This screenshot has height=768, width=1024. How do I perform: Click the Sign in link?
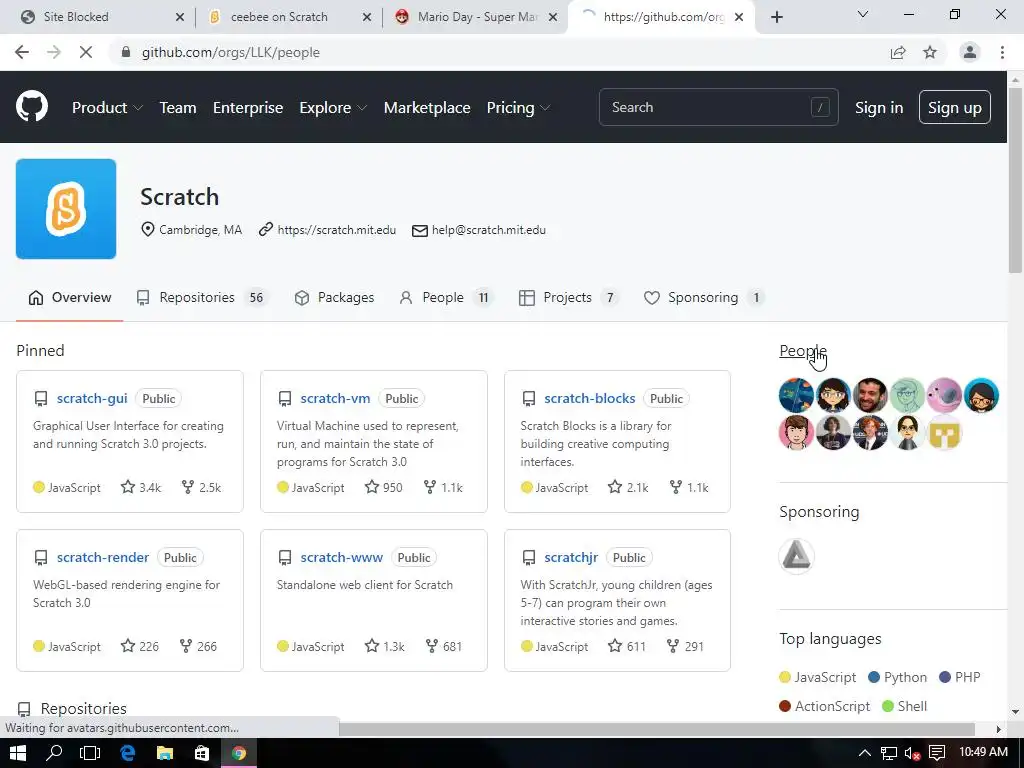(879, 108)
